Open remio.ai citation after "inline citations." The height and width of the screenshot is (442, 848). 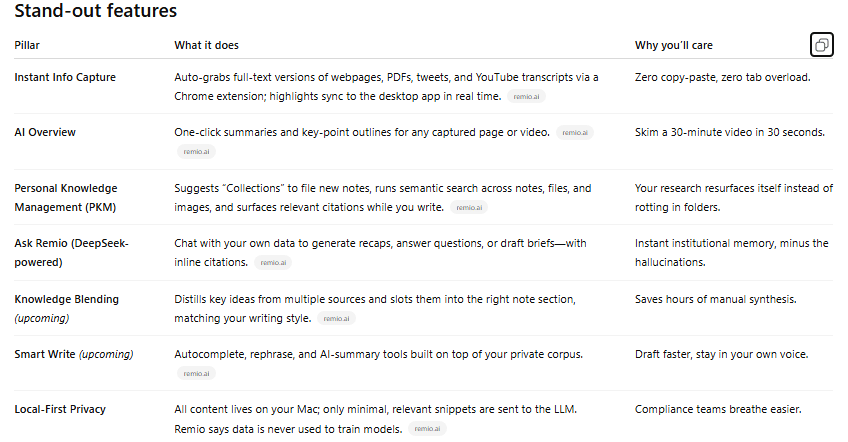[x=273, y=263]
